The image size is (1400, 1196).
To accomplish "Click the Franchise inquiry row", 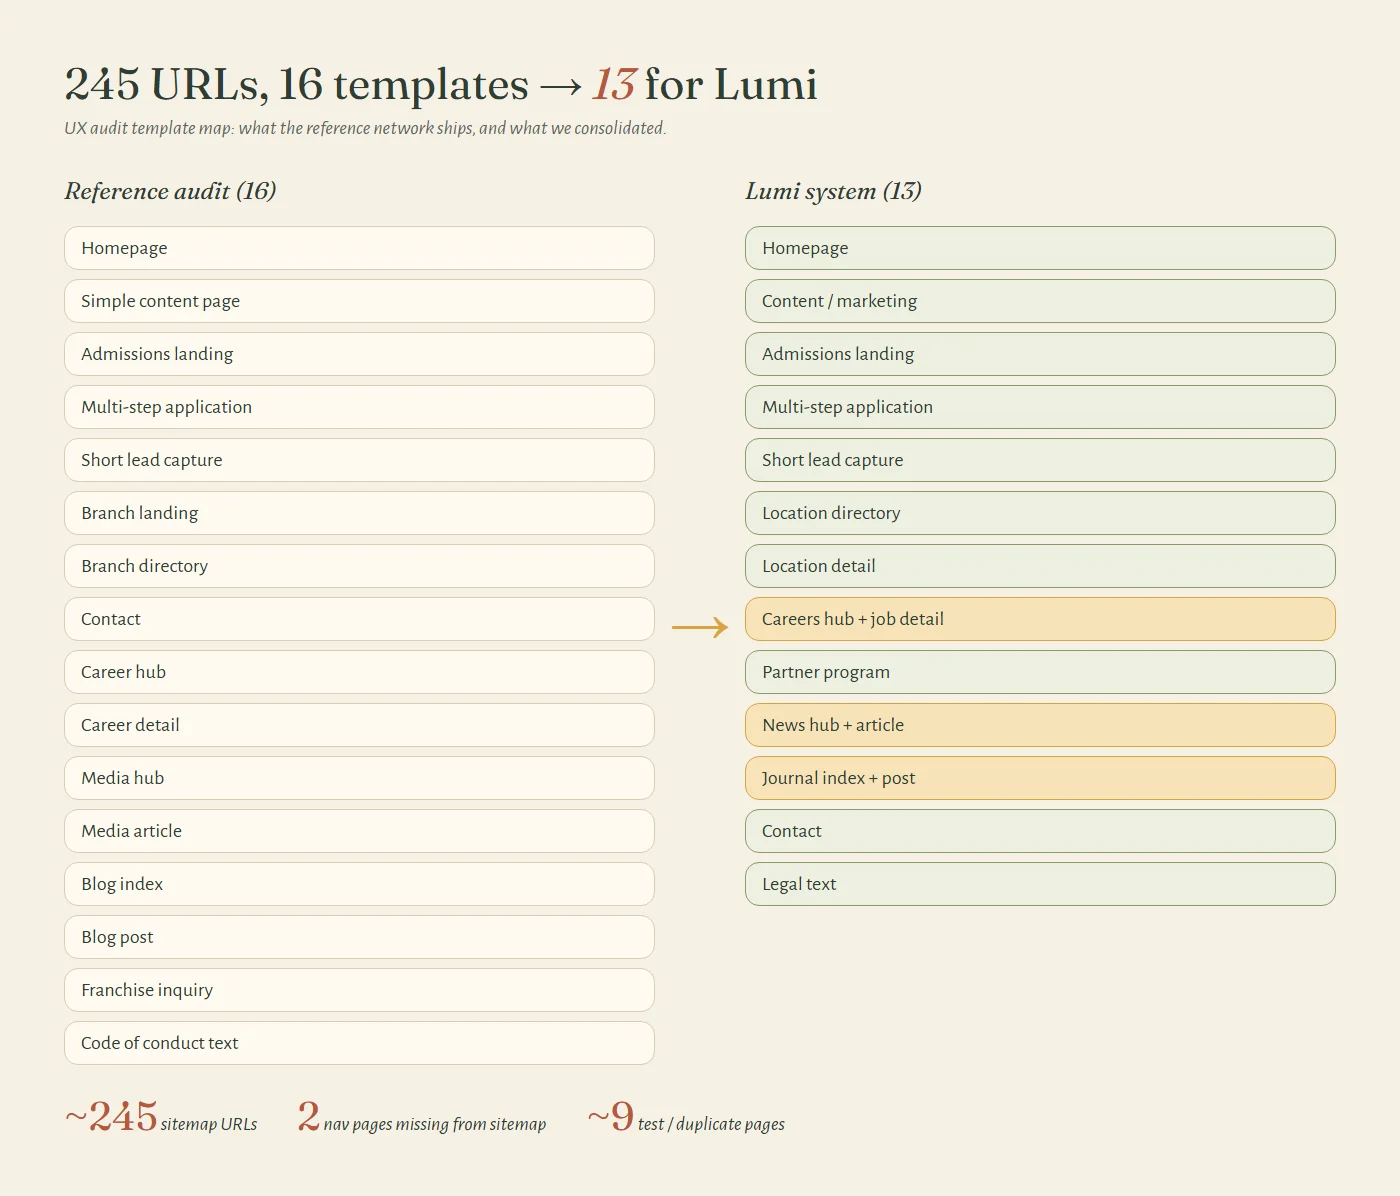I will click(359, 990).
